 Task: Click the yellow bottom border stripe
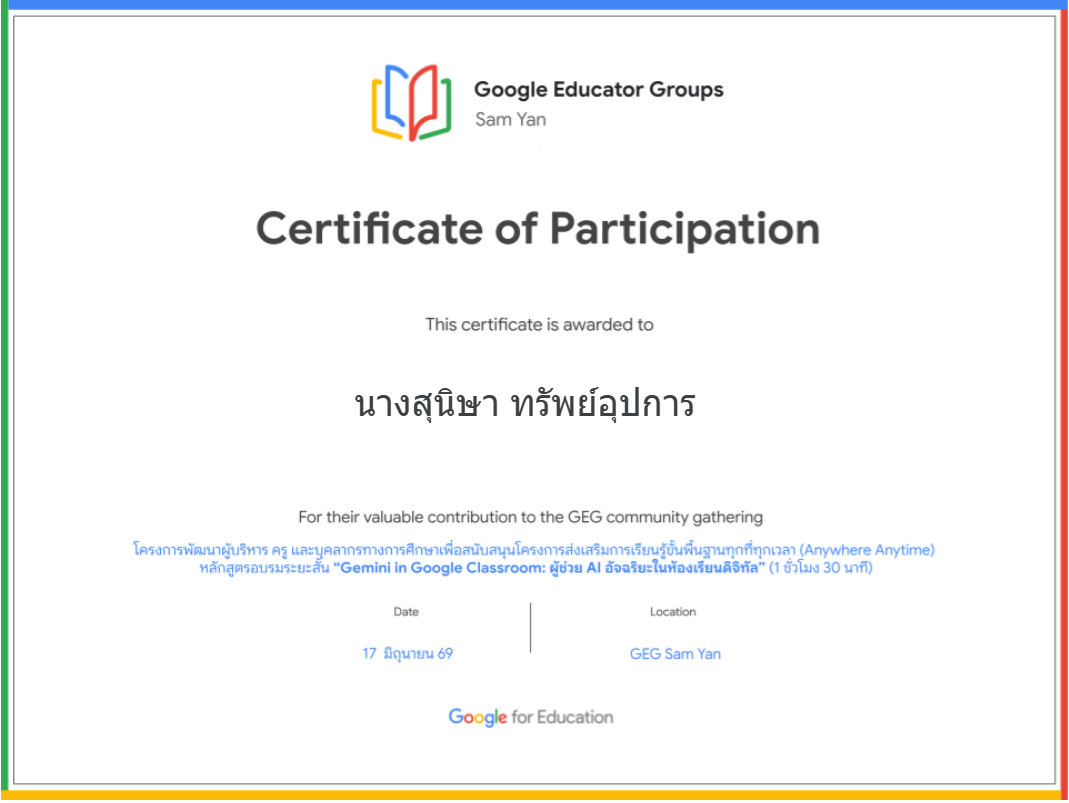[532, 795]
